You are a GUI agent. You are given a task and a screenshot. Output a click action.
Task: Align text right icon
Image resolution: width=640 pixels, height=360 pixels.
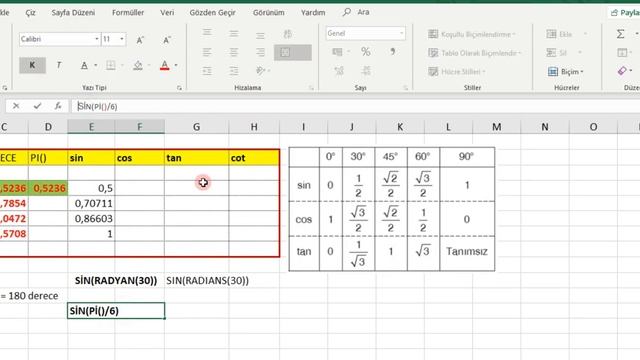[x=260, y=52]
